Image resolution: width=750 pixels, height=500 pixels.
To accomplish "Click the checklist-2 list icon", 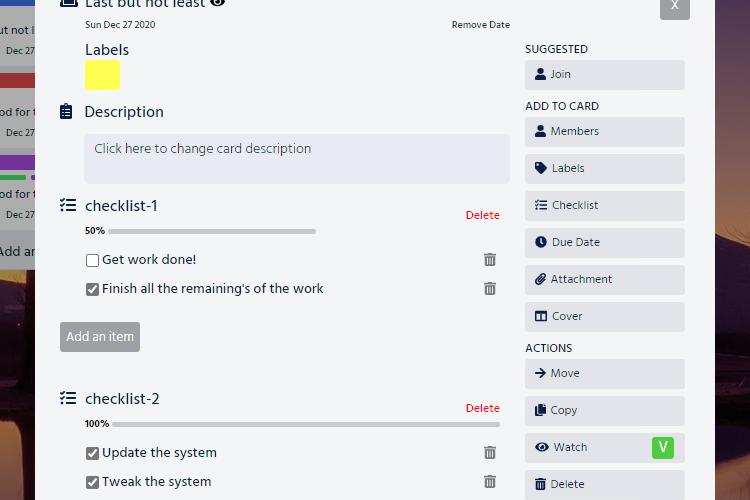I will tap(68, 398).
